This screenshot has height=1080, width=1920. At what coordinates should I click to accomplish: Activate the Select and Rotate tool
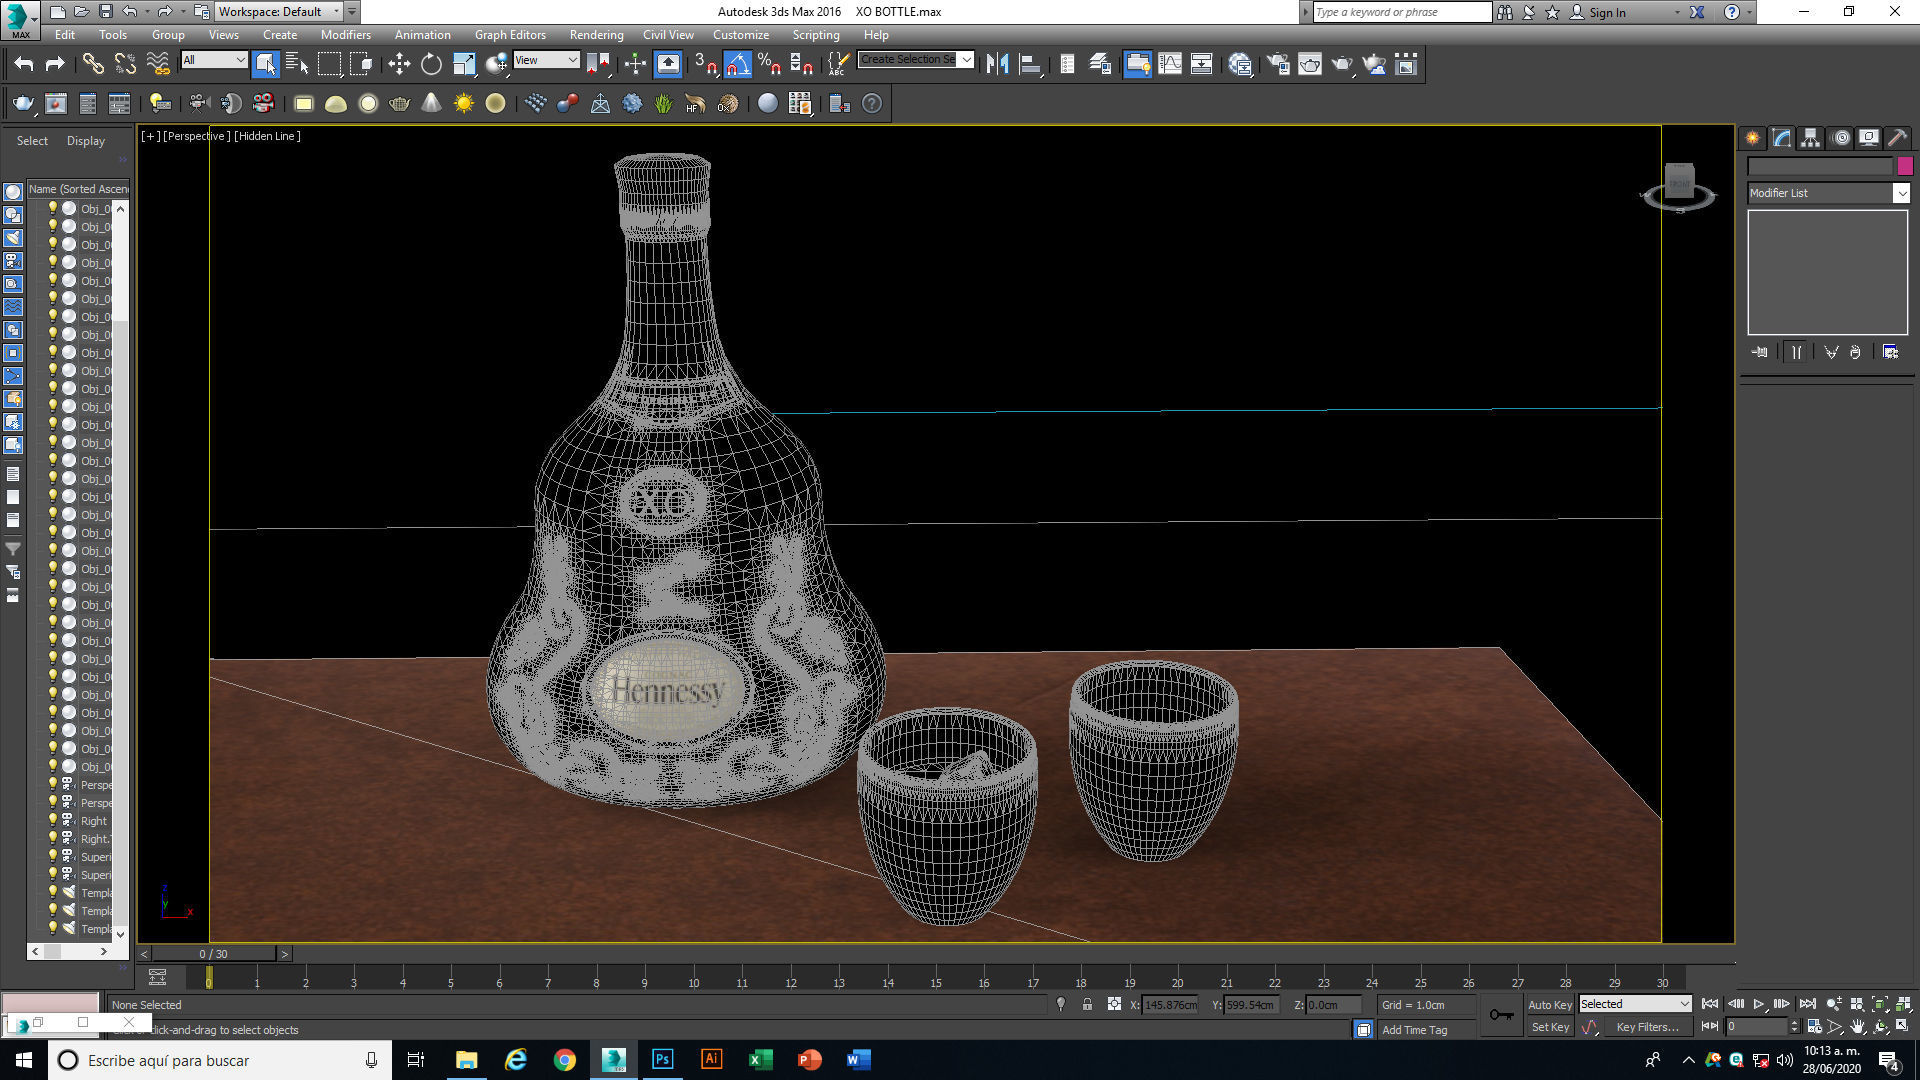click(431, 64)
